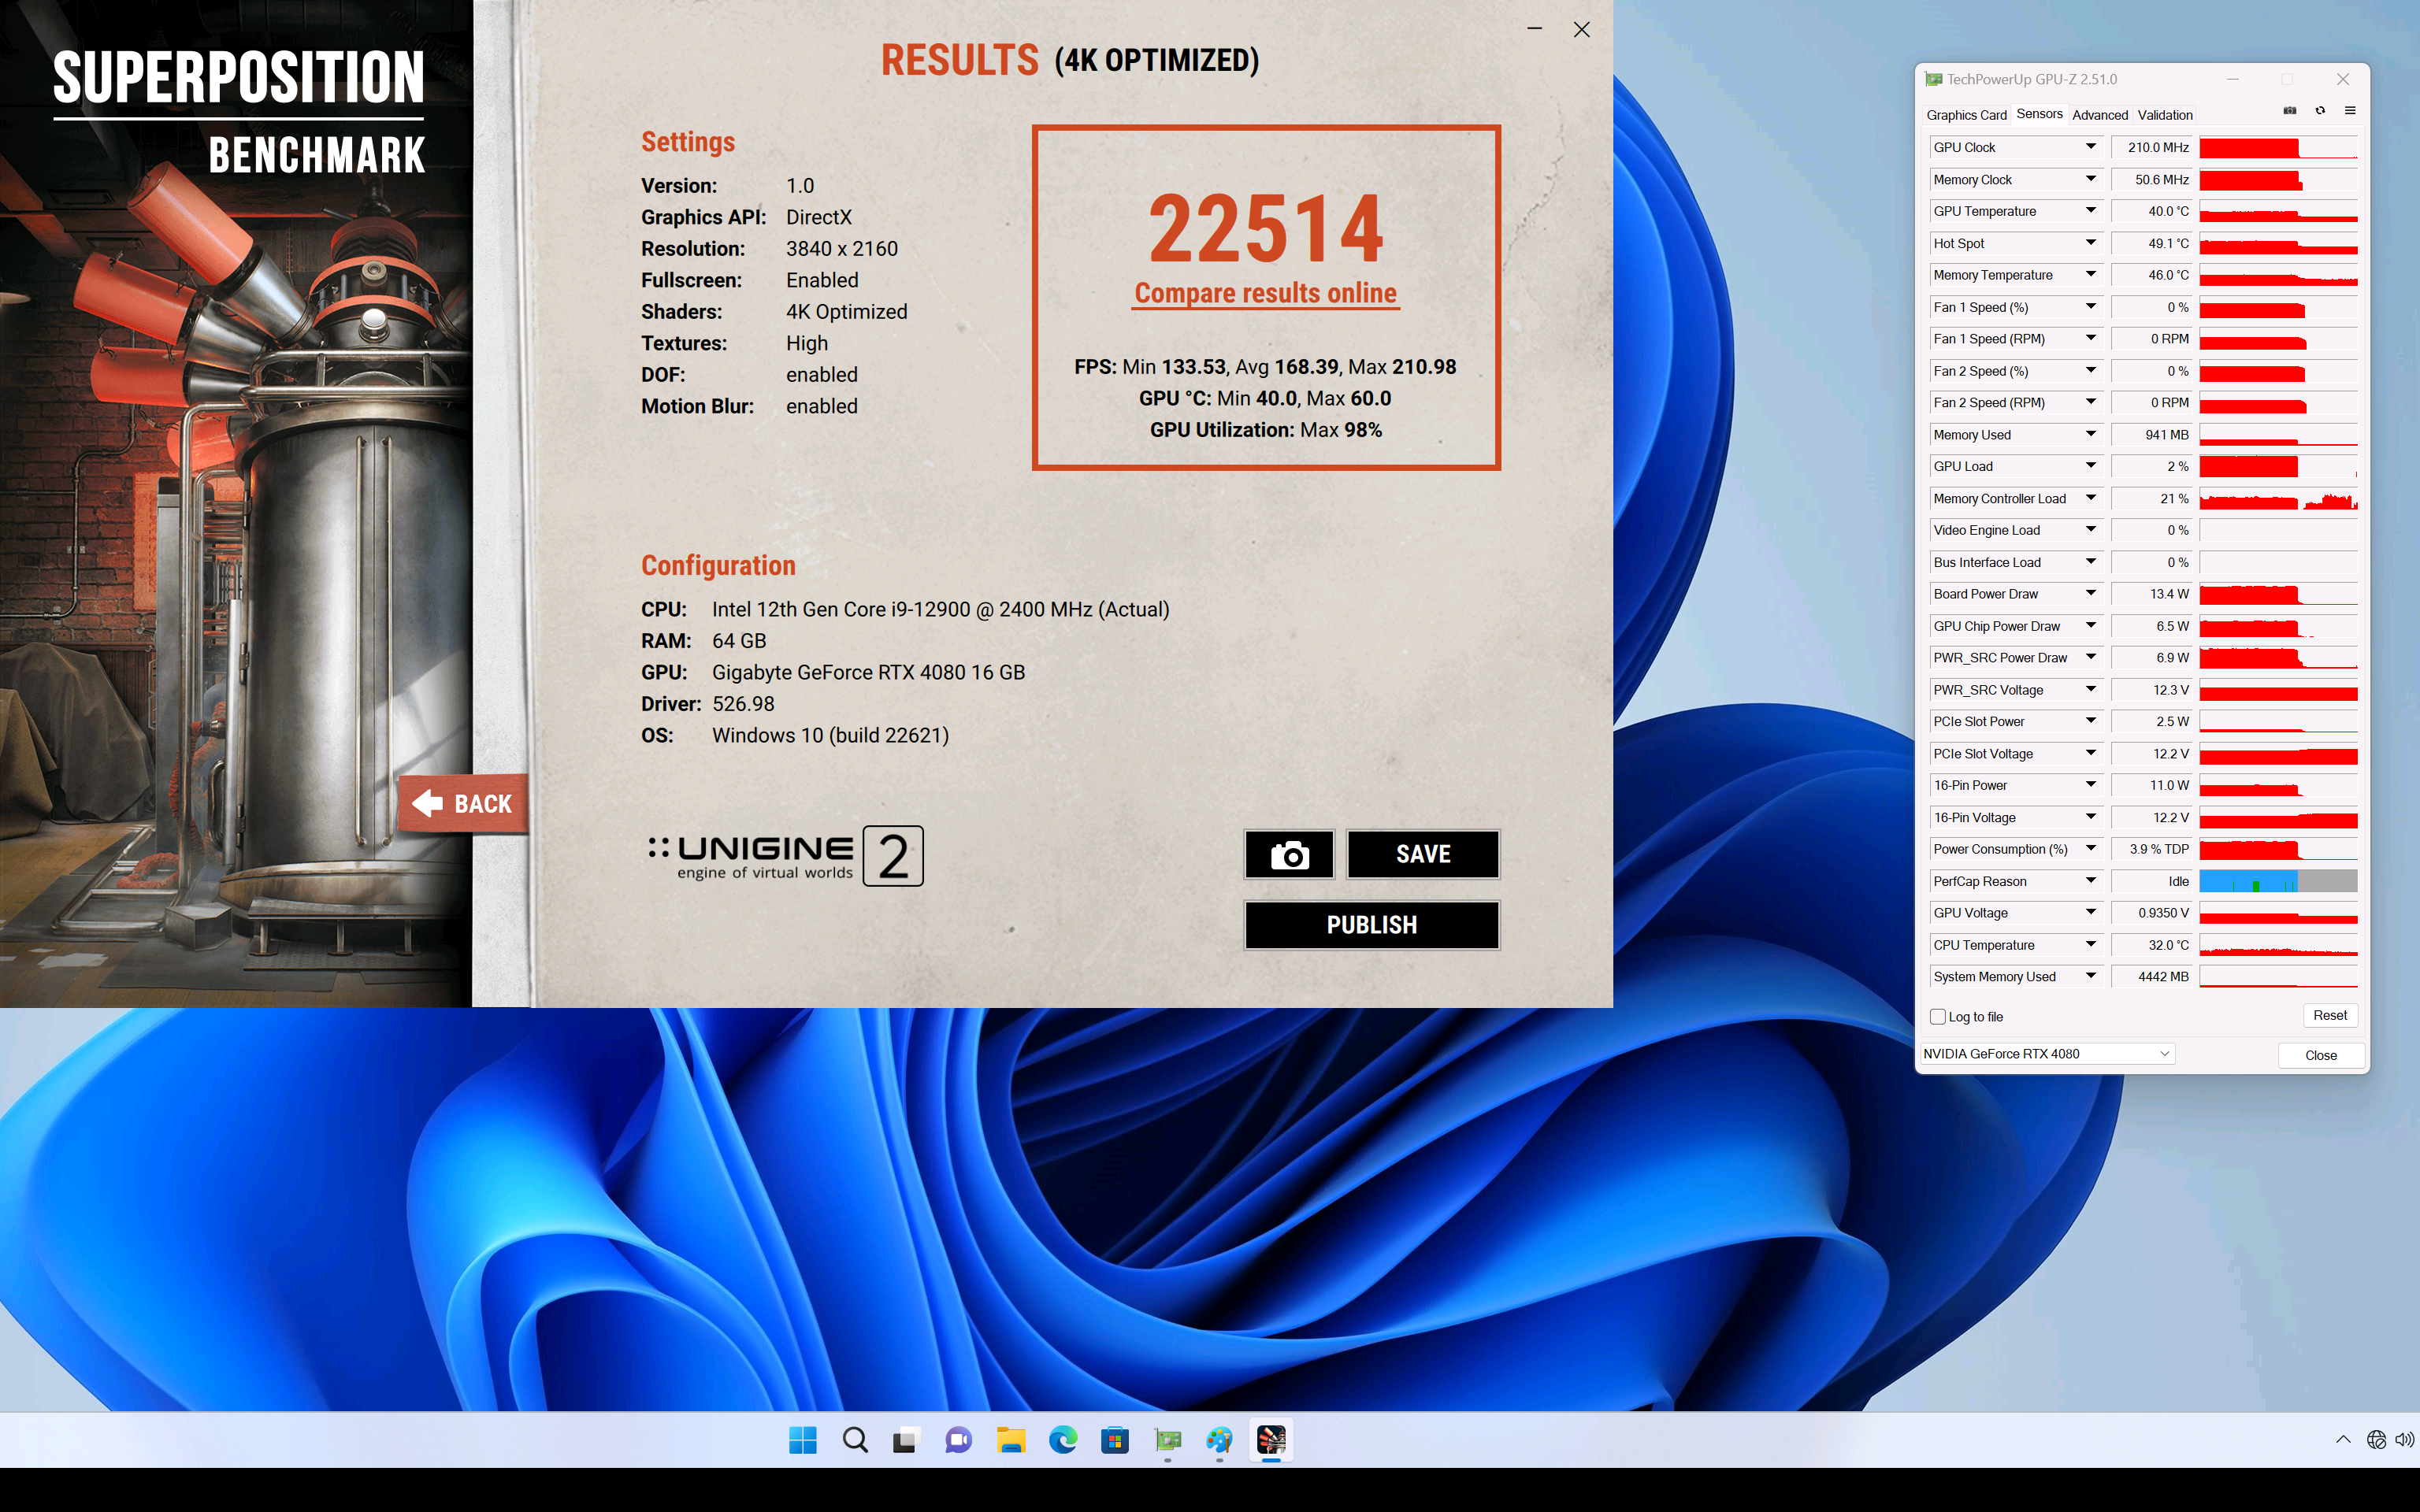The width and height of the screenshot is (2420, 1512).
Task: Open the GPU Temperature sensor dropdown
Action: [x=2090, y=211]
